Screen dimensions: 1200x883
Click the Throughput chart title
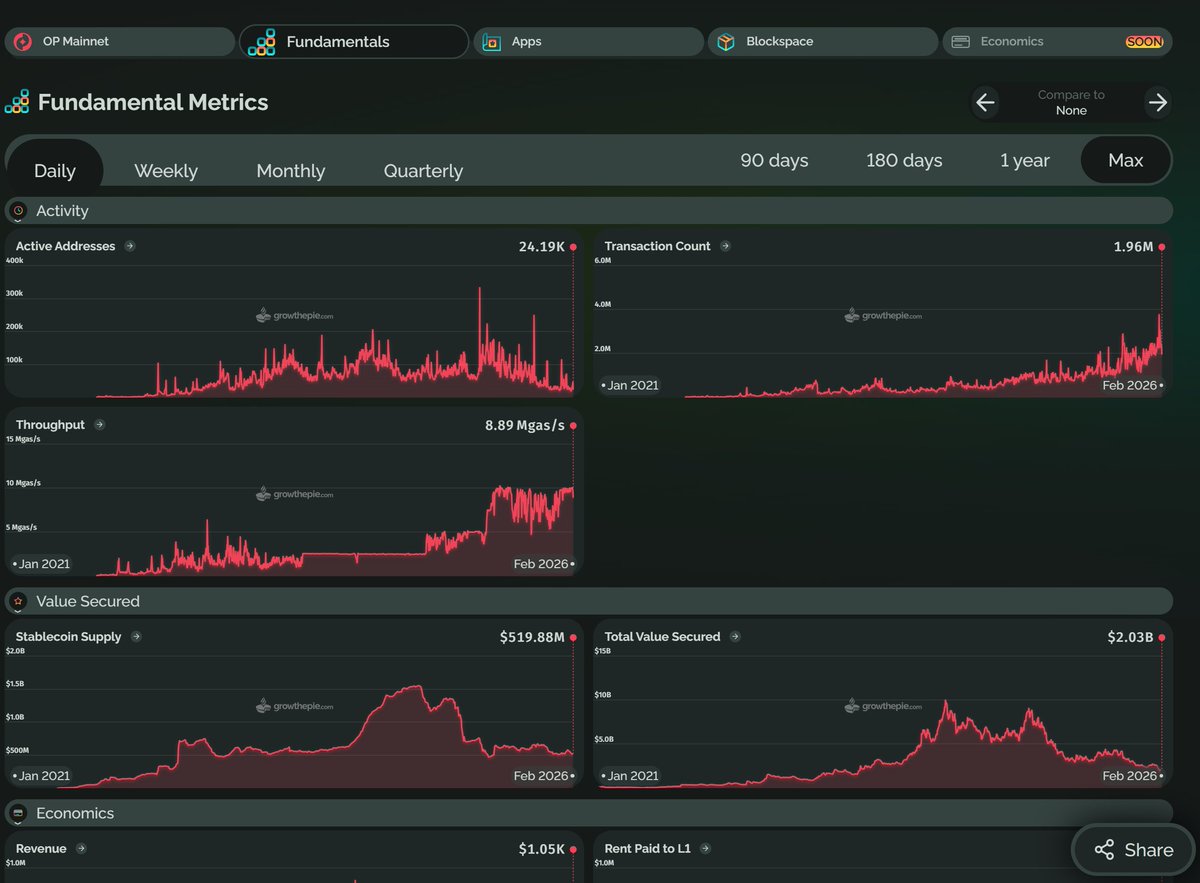pyautogui.click(x=50, y=425)
